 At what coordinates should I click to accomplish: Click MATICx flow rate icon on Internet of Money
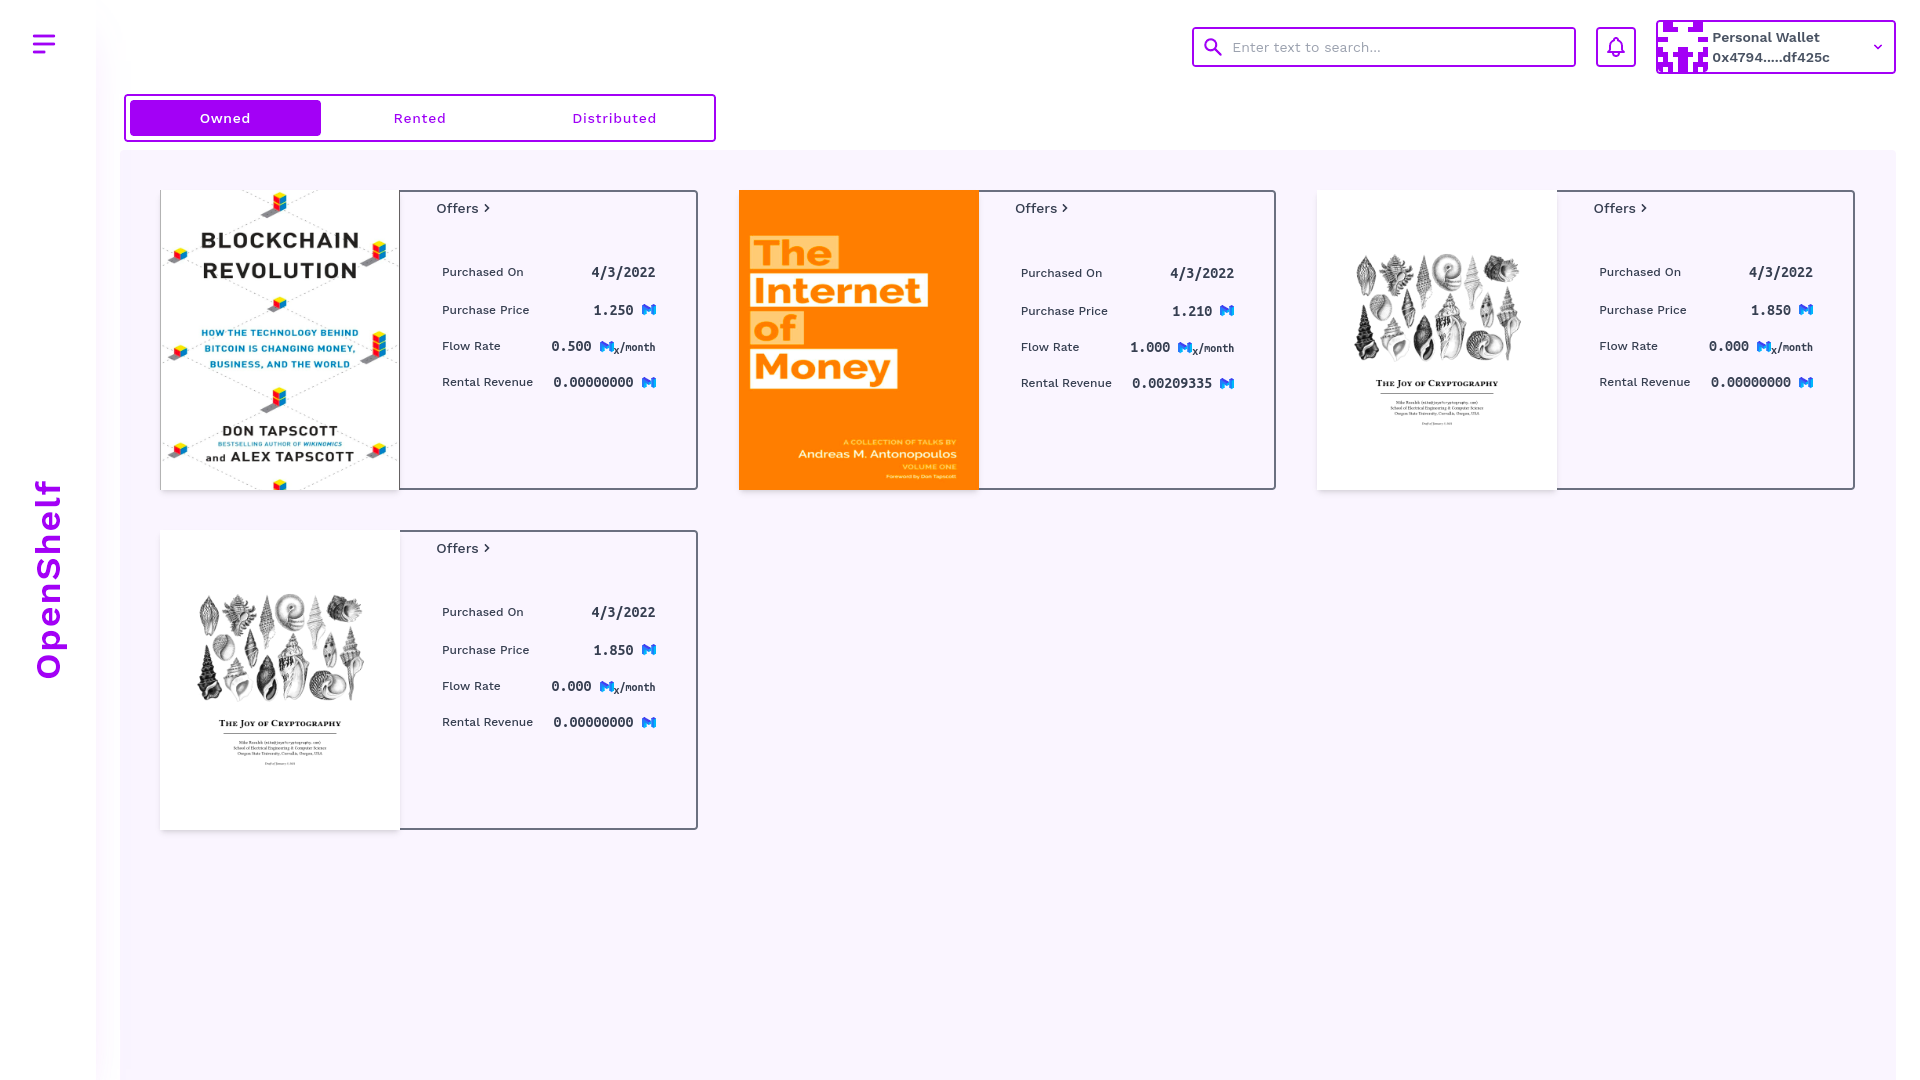tap(1186, 348)
